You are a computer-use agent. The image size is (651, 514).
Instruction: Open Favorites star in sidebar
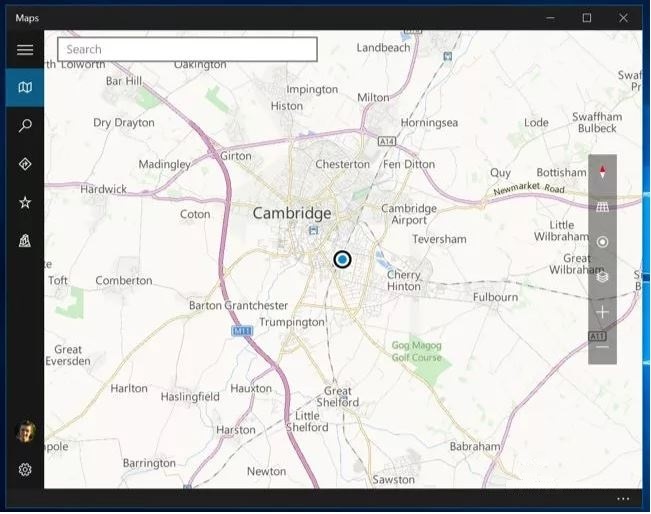25,202
